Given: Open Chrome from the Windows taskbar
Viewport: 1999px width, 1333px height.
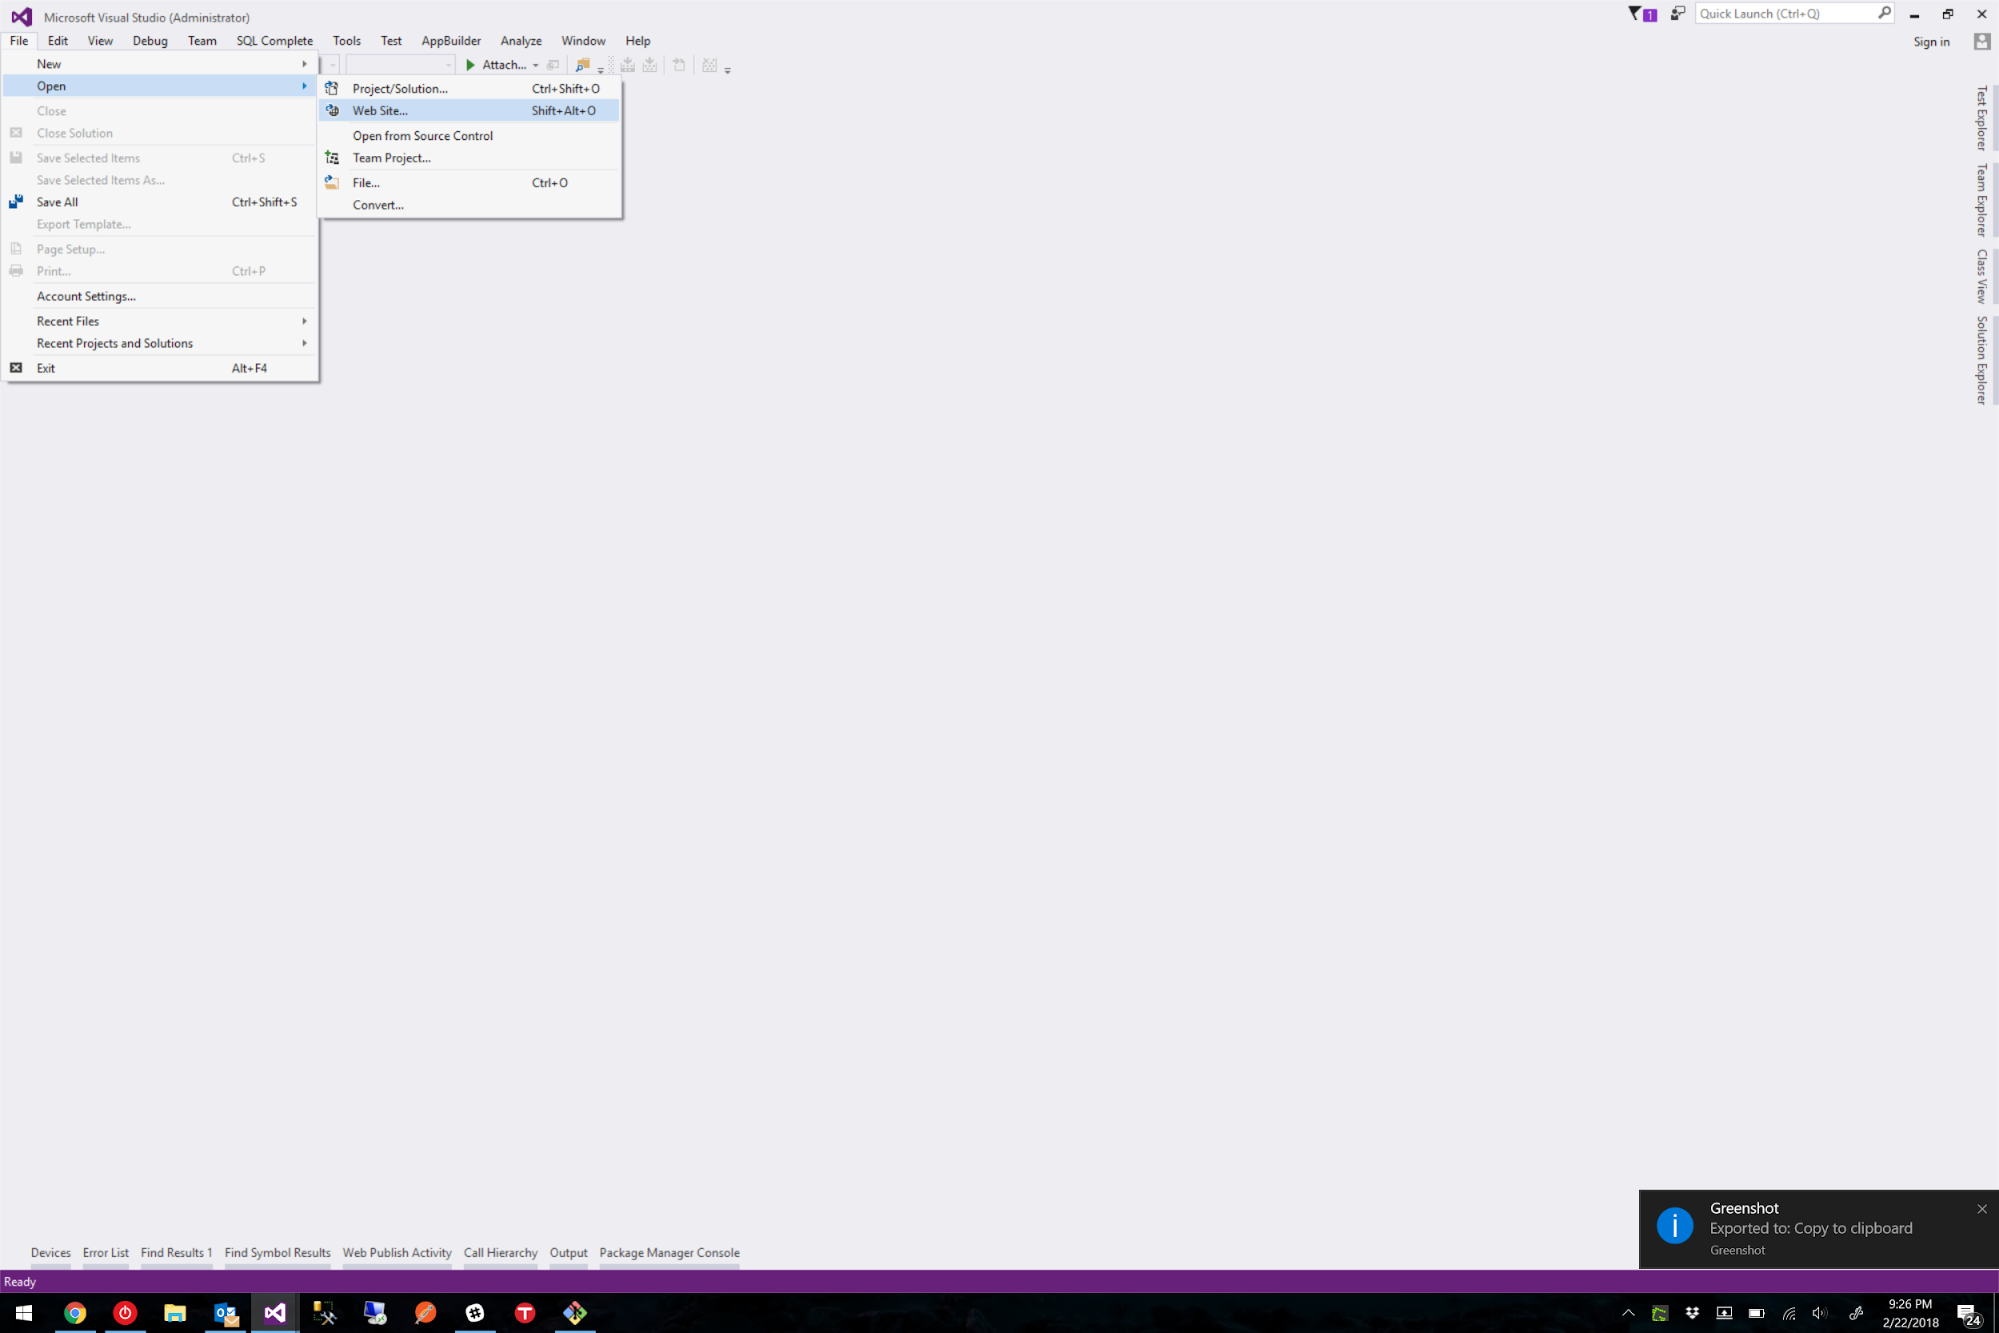Looking at the screenshot, I should tap(75, 1313).
